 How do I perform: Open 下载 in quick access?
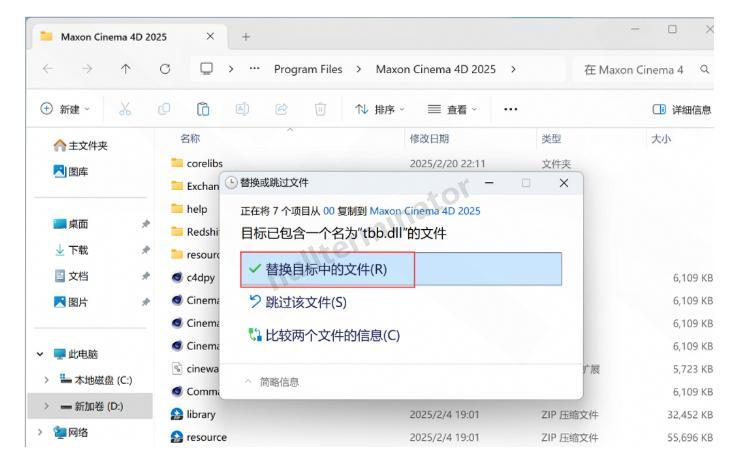[72, 250]
